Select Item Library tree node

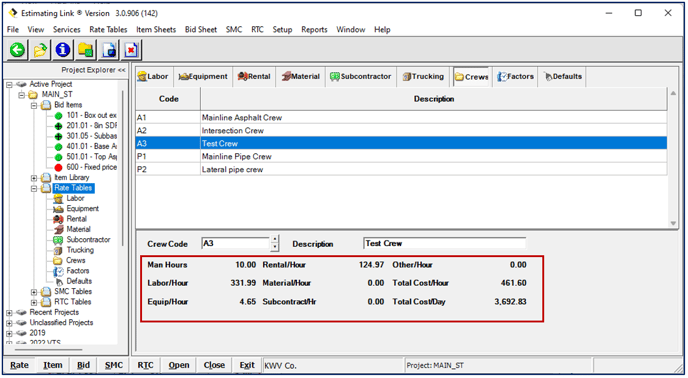72,177
